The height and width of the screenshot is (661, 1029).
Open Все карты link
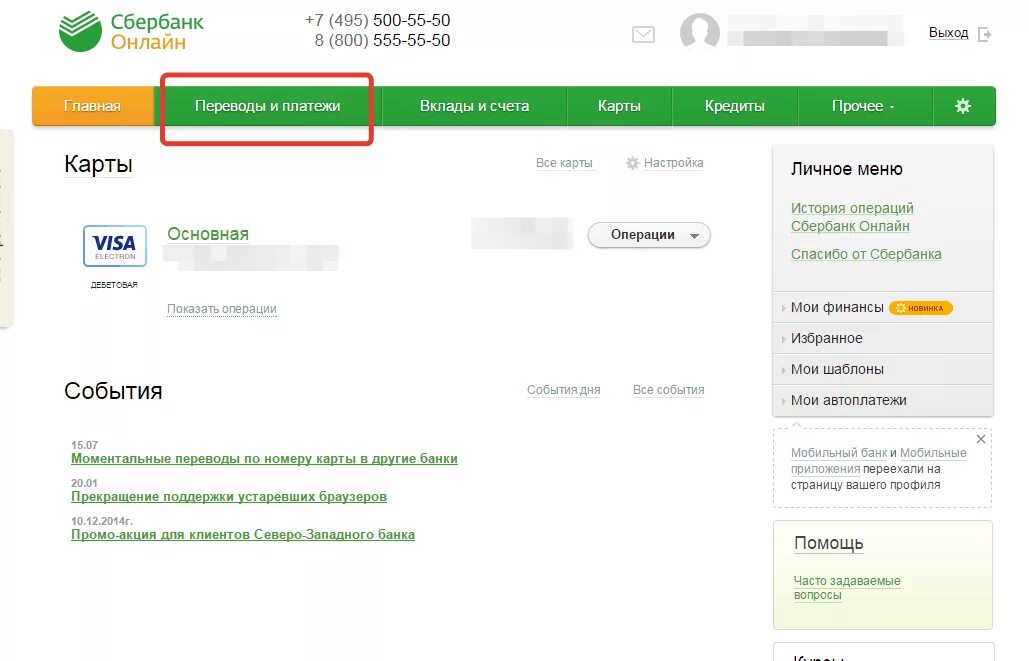click(564, 163)
